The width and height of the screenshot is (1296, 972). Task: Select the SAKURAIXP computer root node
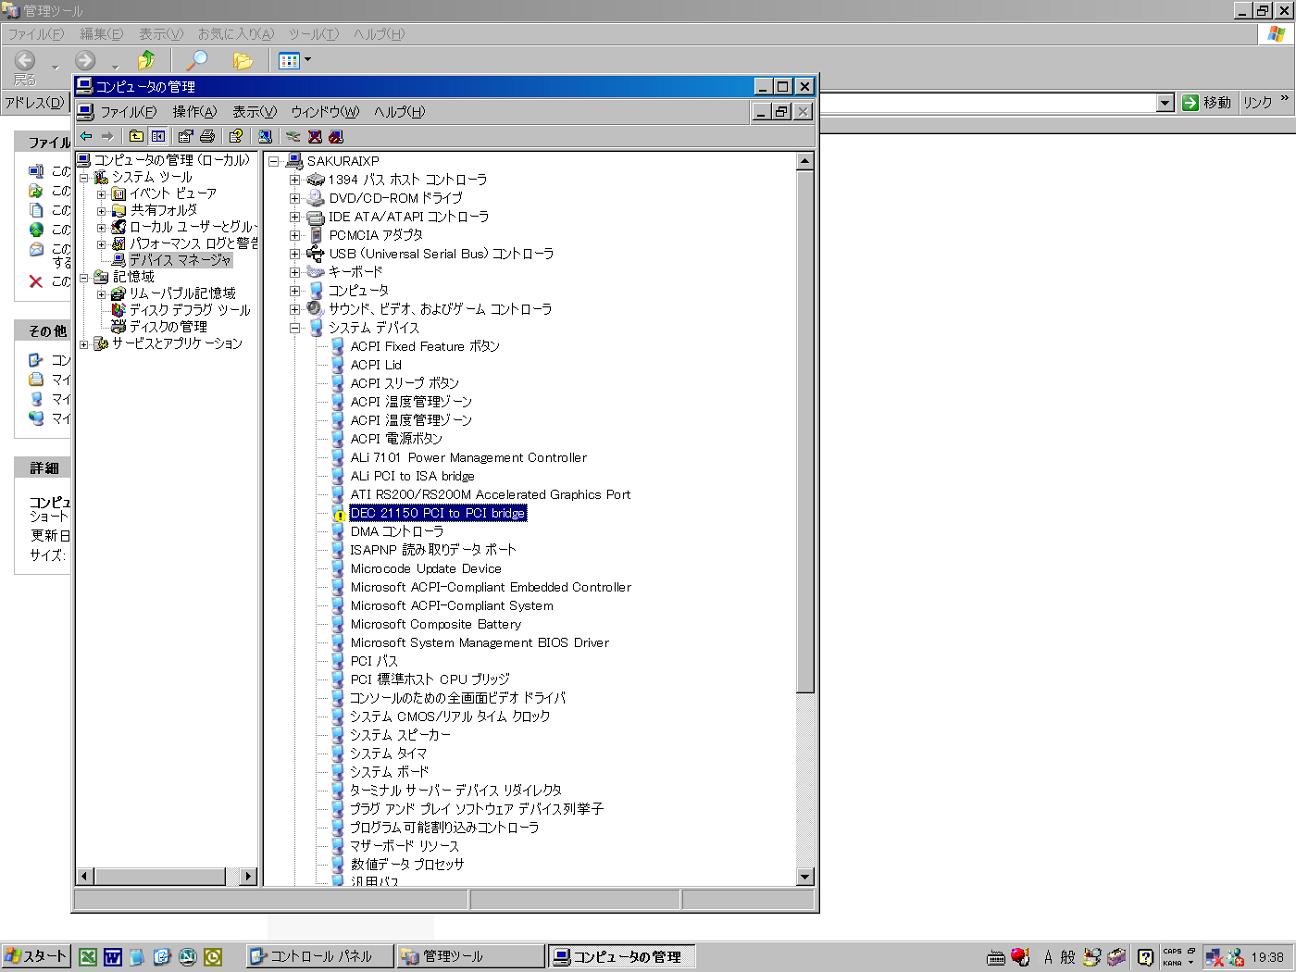[343, 161]
